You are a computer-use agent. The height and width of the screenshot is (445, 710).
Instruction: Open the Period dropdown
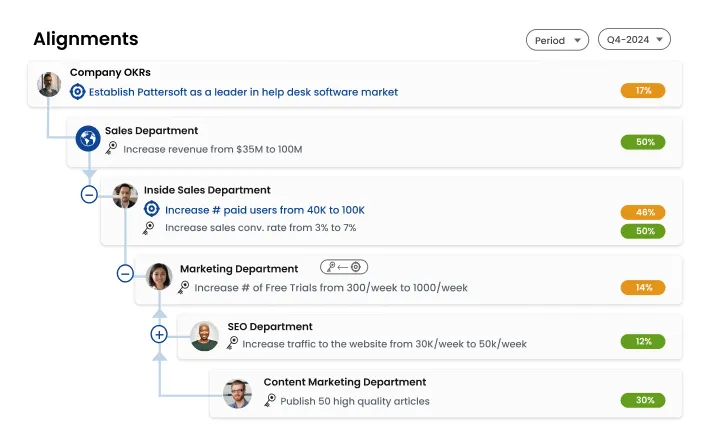coord(557,40)
